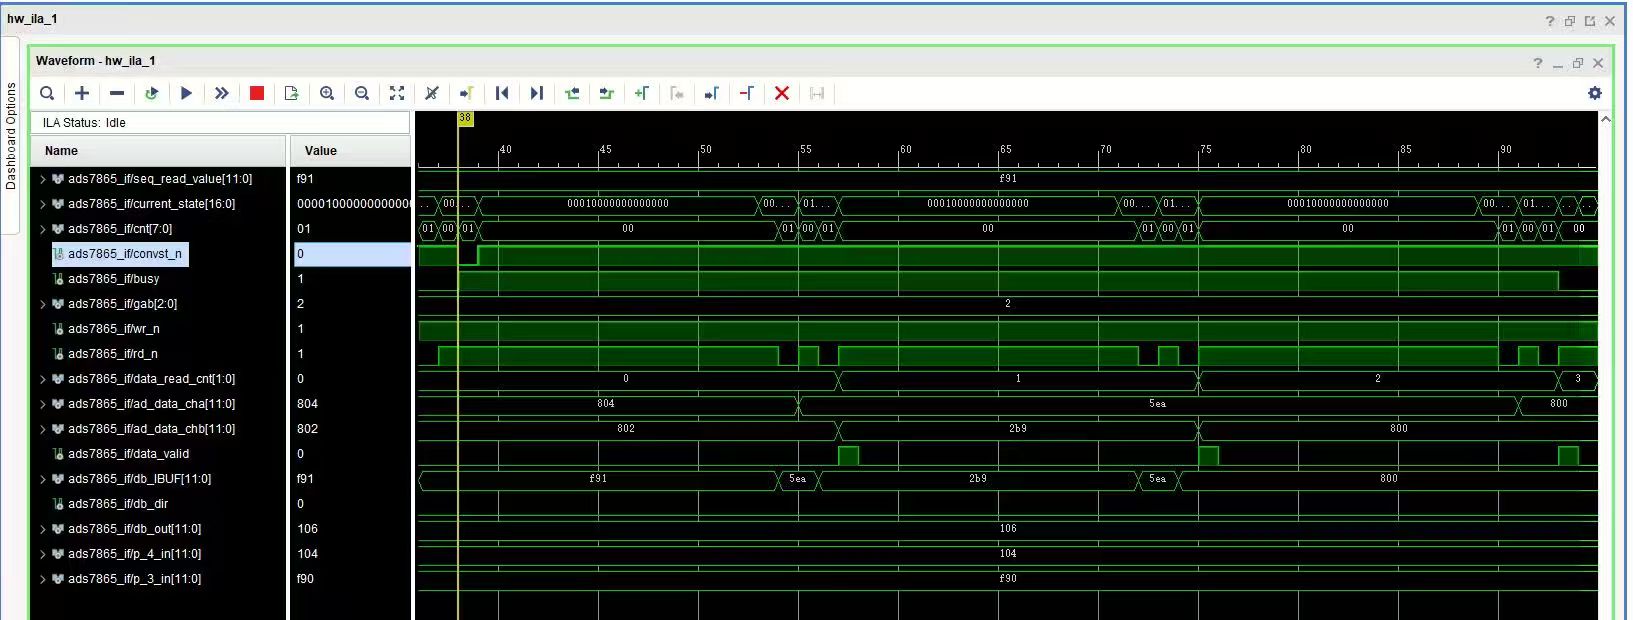The height and width of the screenshot is (620, 1633).
Task: Zoom fit the waveform view
Action: click(x=397, y=93)
